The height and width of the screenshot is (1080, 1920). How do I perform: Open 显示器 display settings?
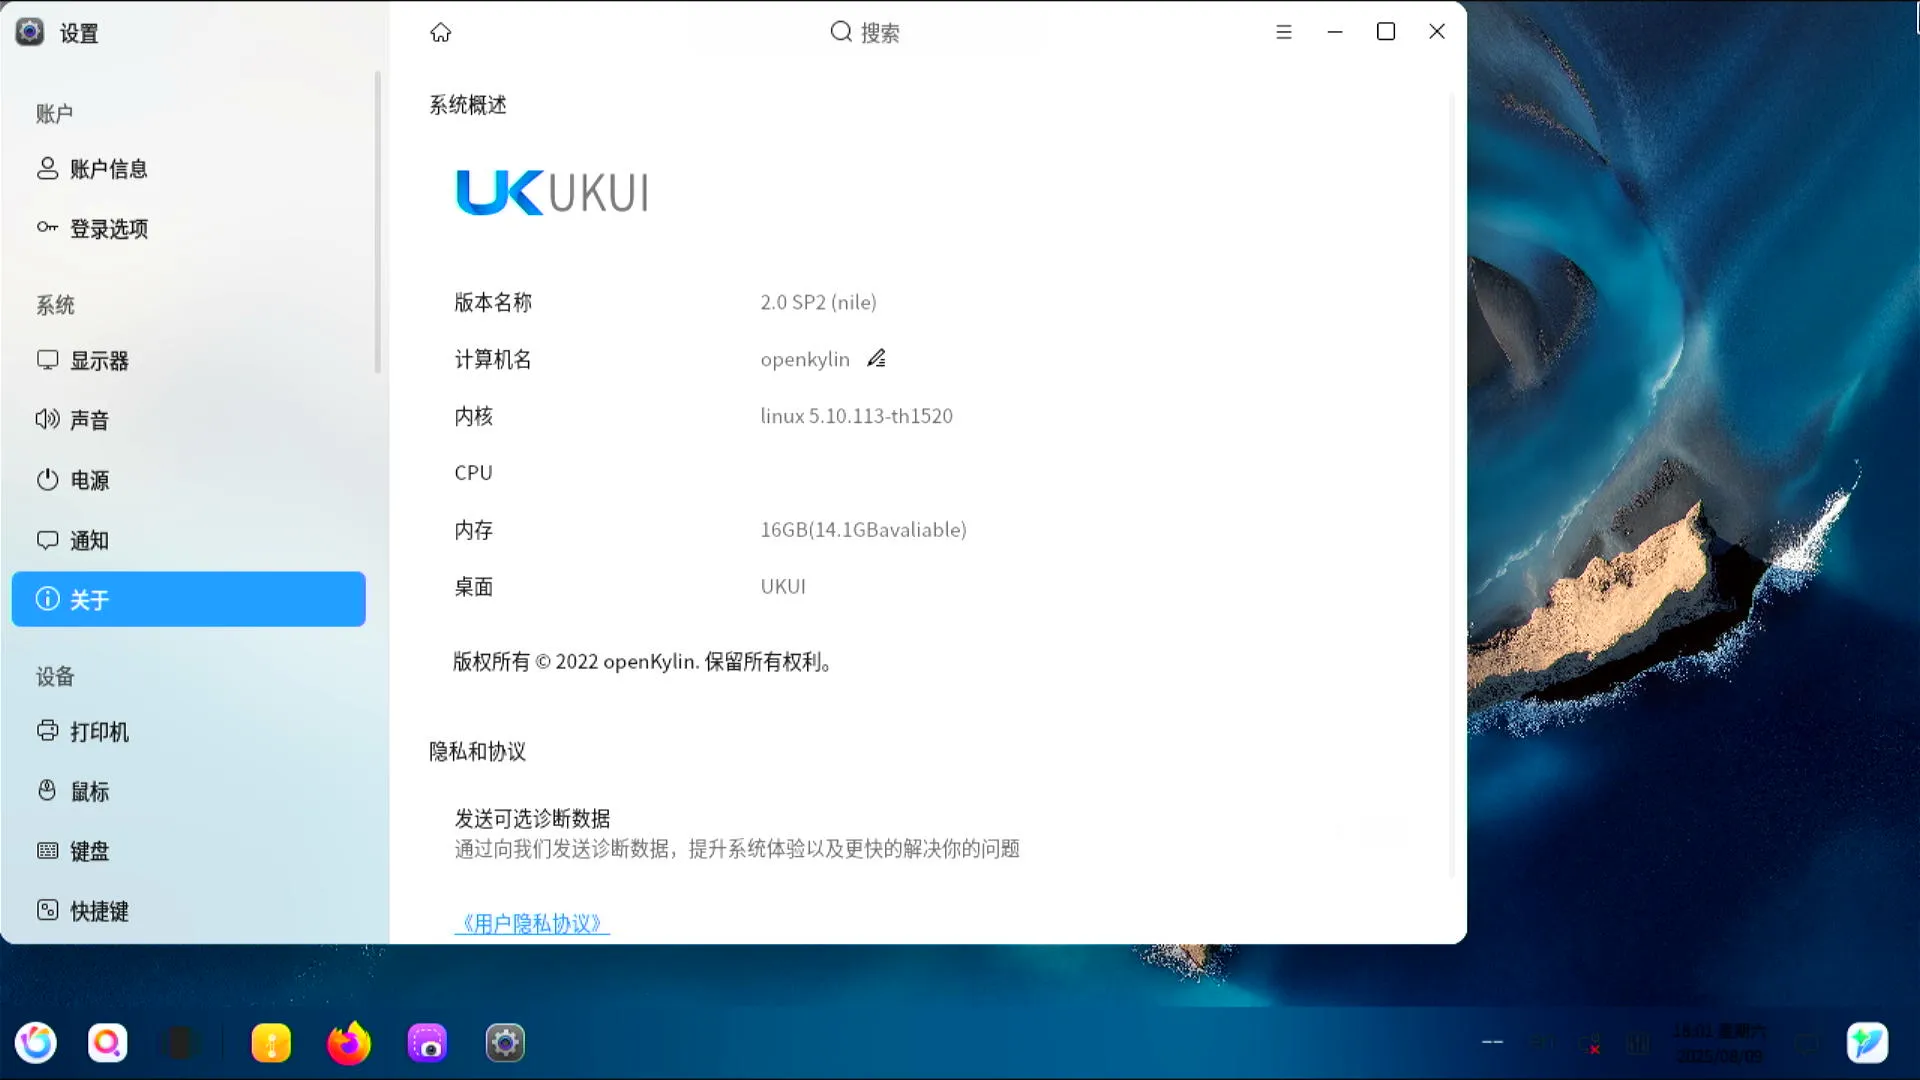tap(98, 361)
